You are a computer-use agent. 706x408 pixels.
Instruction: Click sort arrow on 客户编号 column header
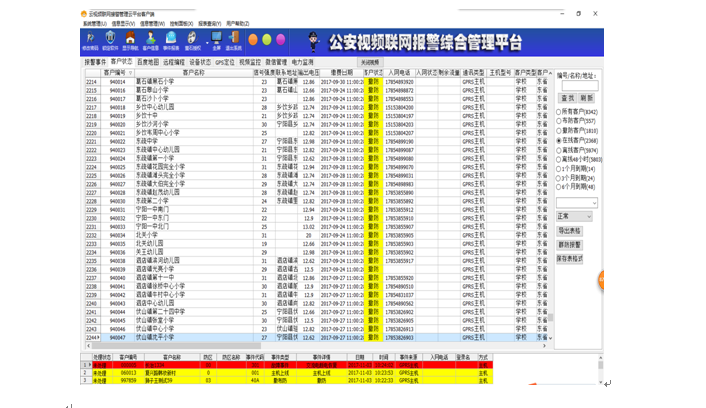131,73
